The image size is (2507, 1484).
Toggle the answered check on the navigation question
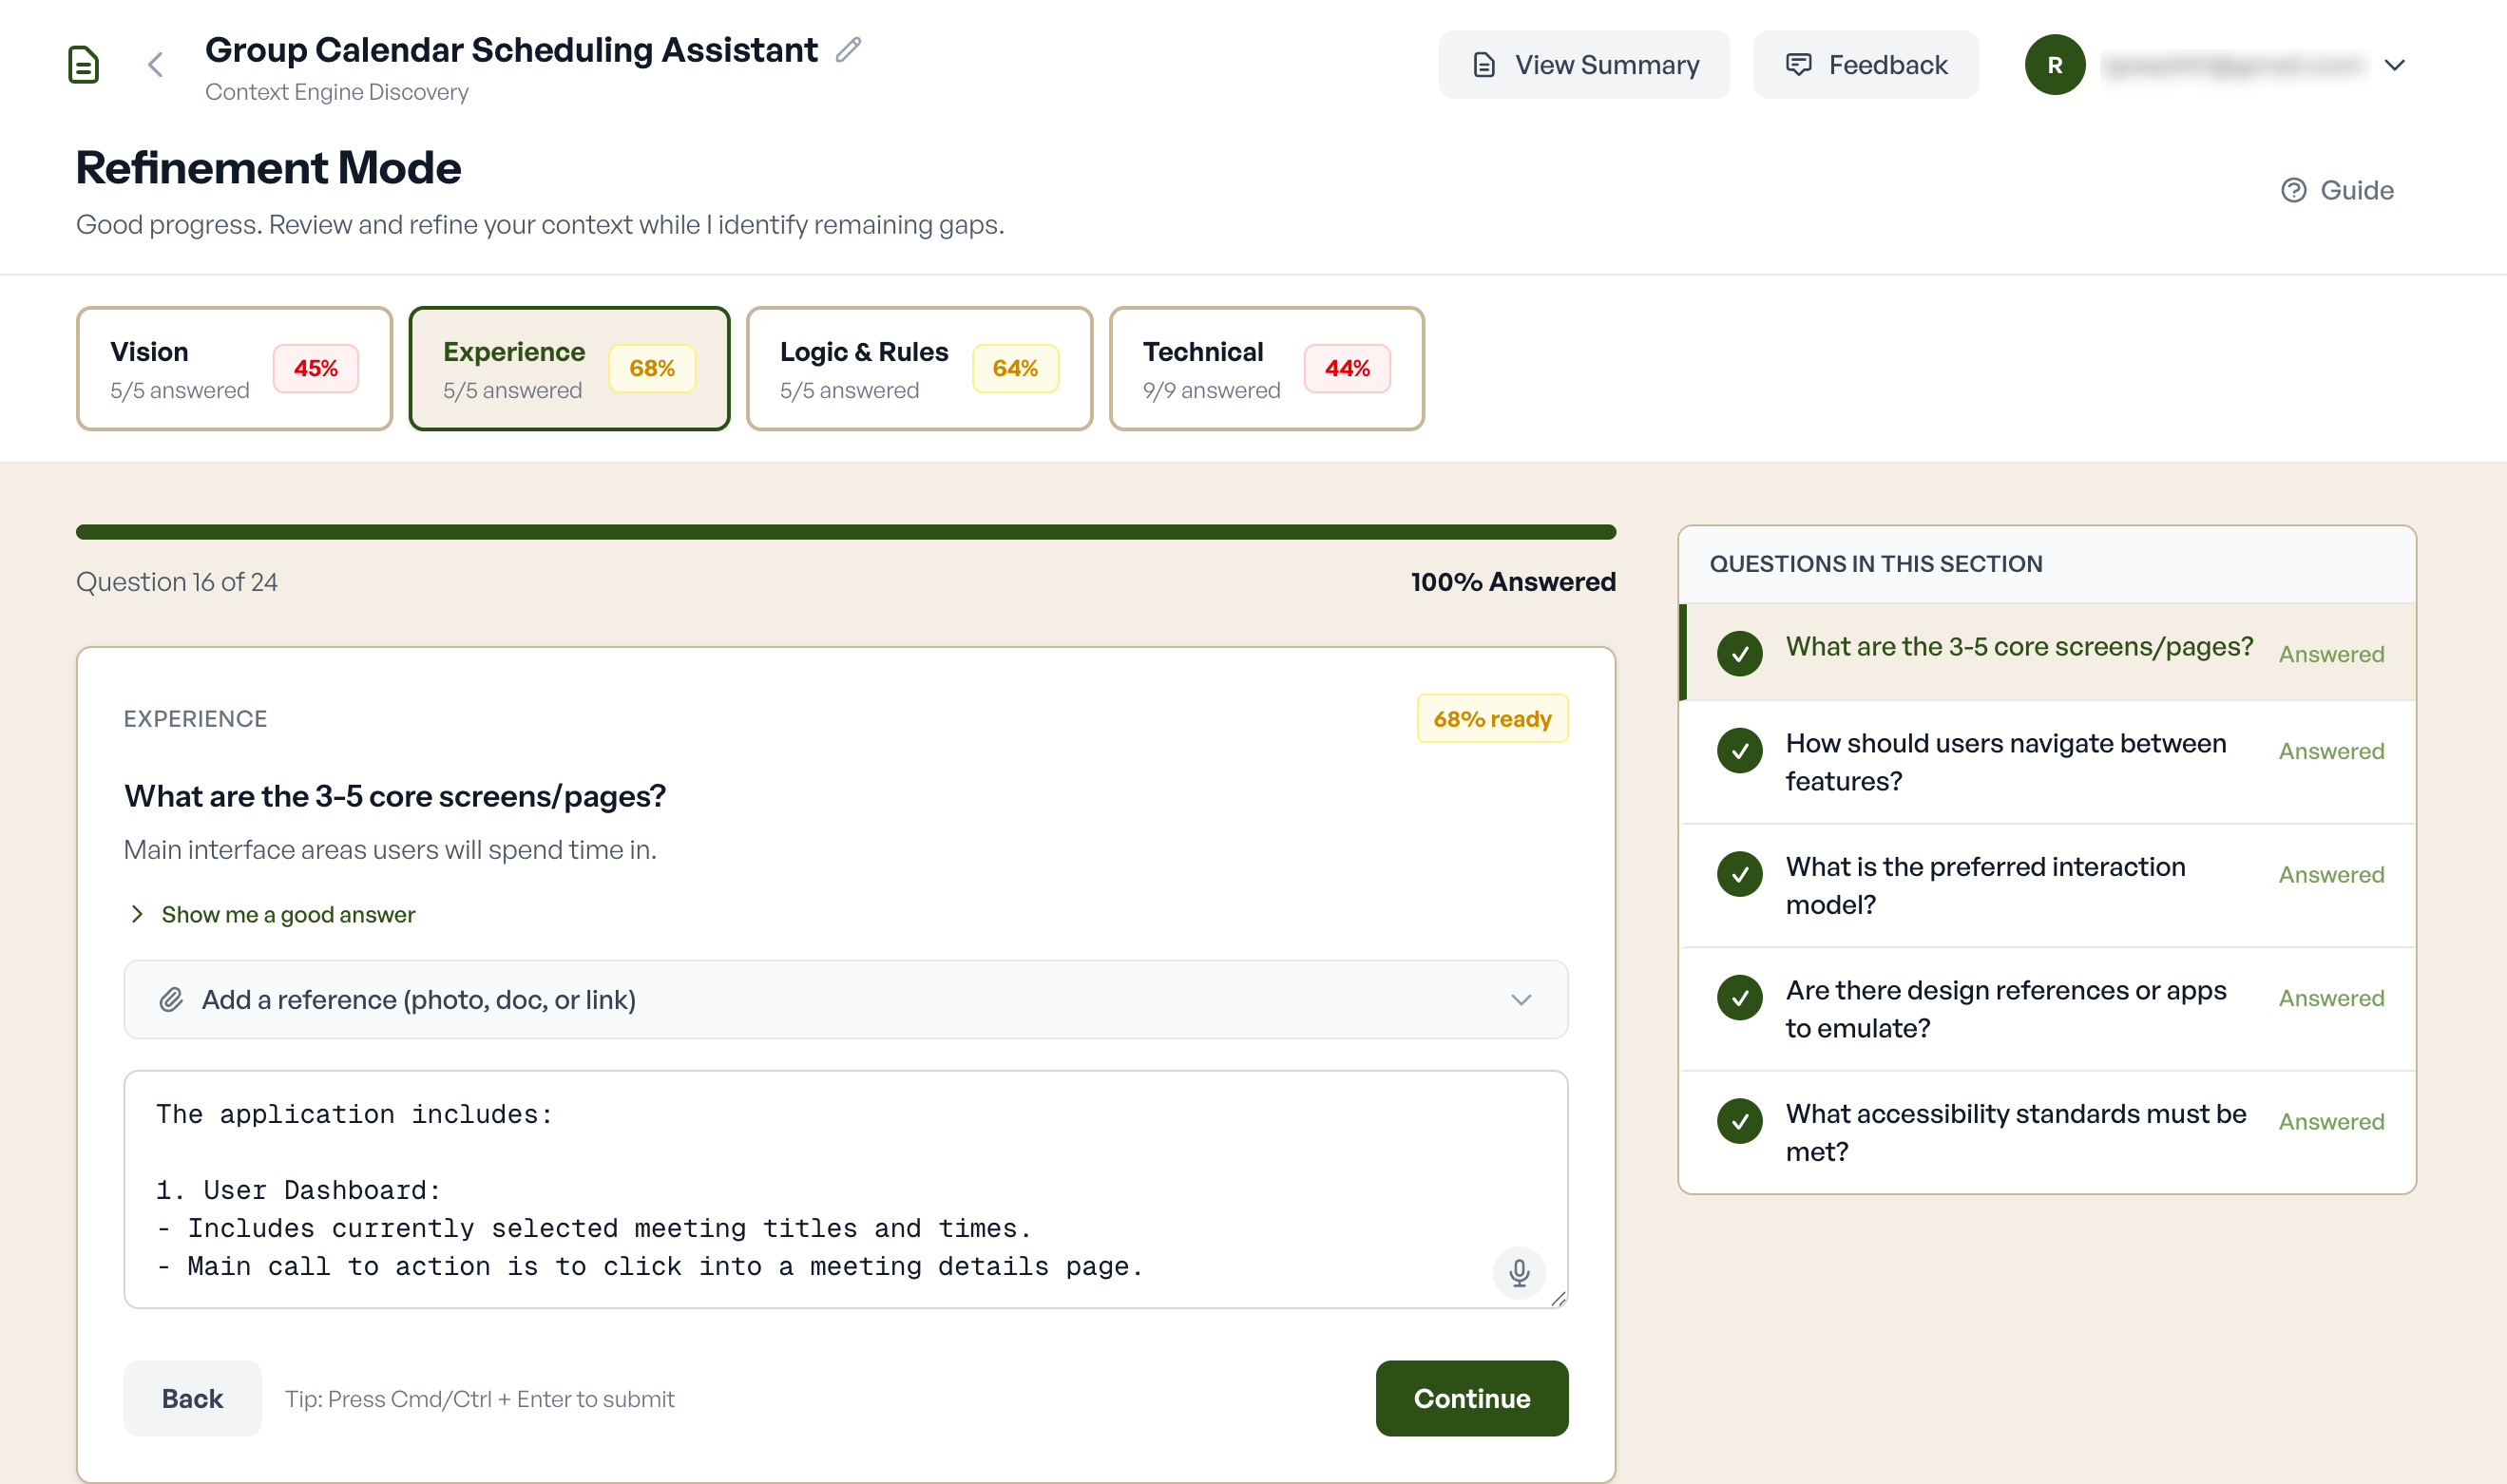pyautogui.click(x=1740, y=751)
